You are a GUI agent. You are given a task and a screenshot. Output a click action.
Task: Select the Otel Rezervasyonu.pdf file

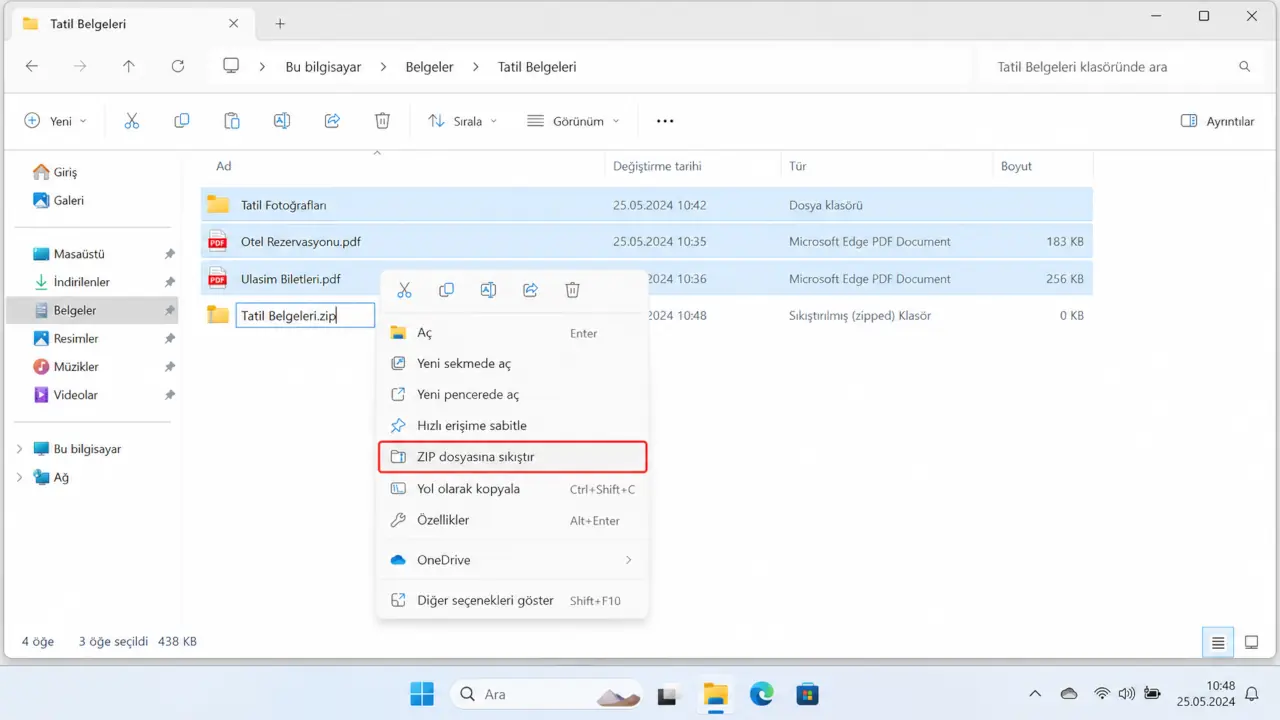[x=646, y=242]
